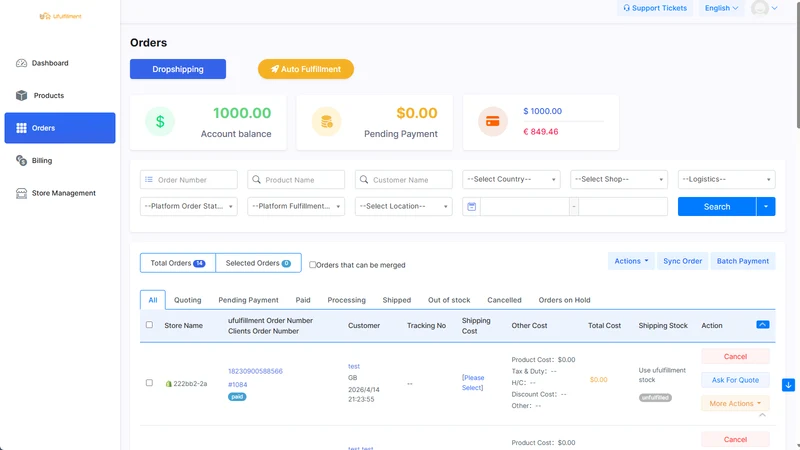Click the Products box icon
This screenshot has width=800, height=450.
tap(21, 95)
